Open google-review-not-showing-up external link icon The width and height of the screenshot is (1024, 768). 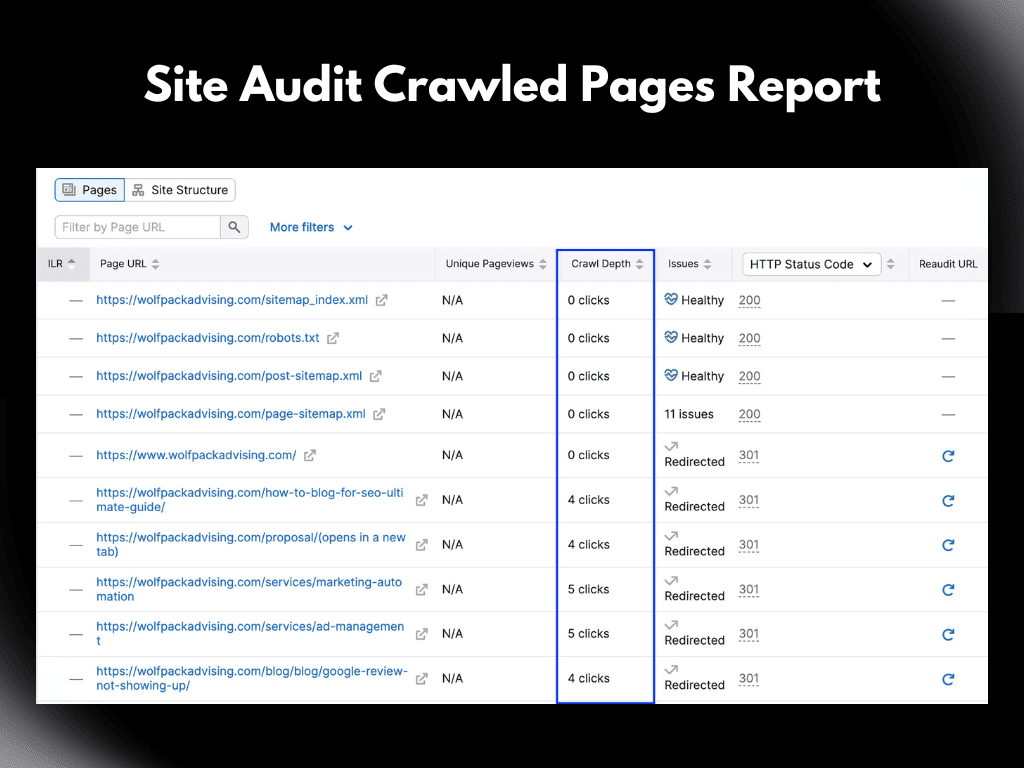(422, 679)
